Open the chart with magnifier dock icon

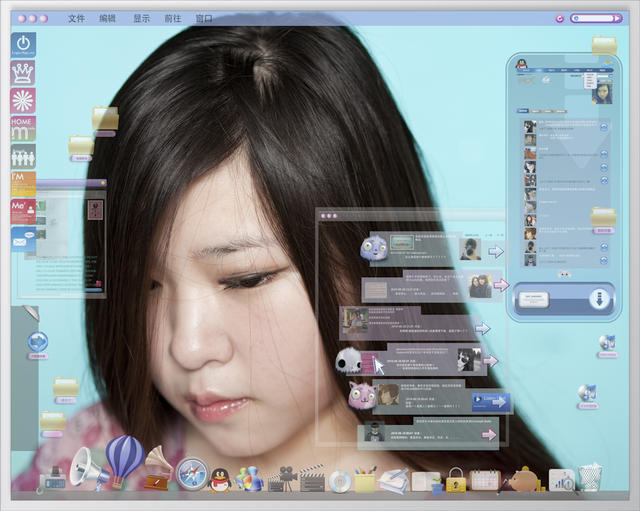(x=562, y=480)
